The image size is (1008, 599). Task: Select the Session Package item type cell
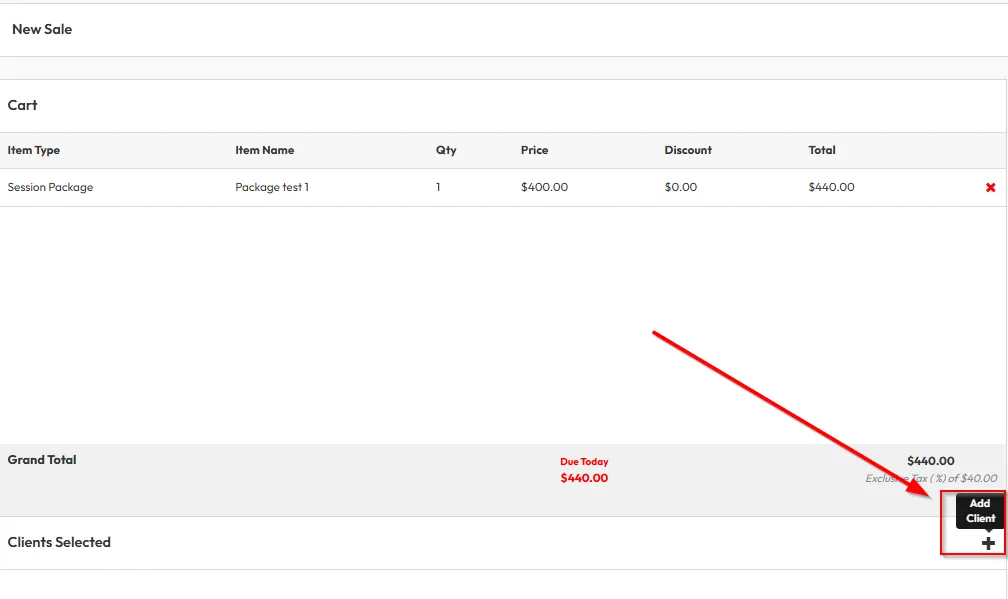tap(50, 187)
